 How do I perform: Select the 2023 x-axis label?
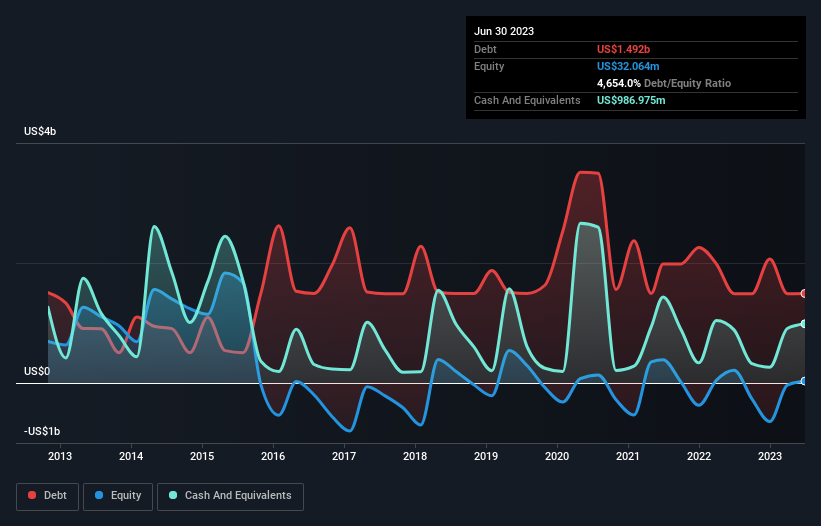tap(770, 456)
